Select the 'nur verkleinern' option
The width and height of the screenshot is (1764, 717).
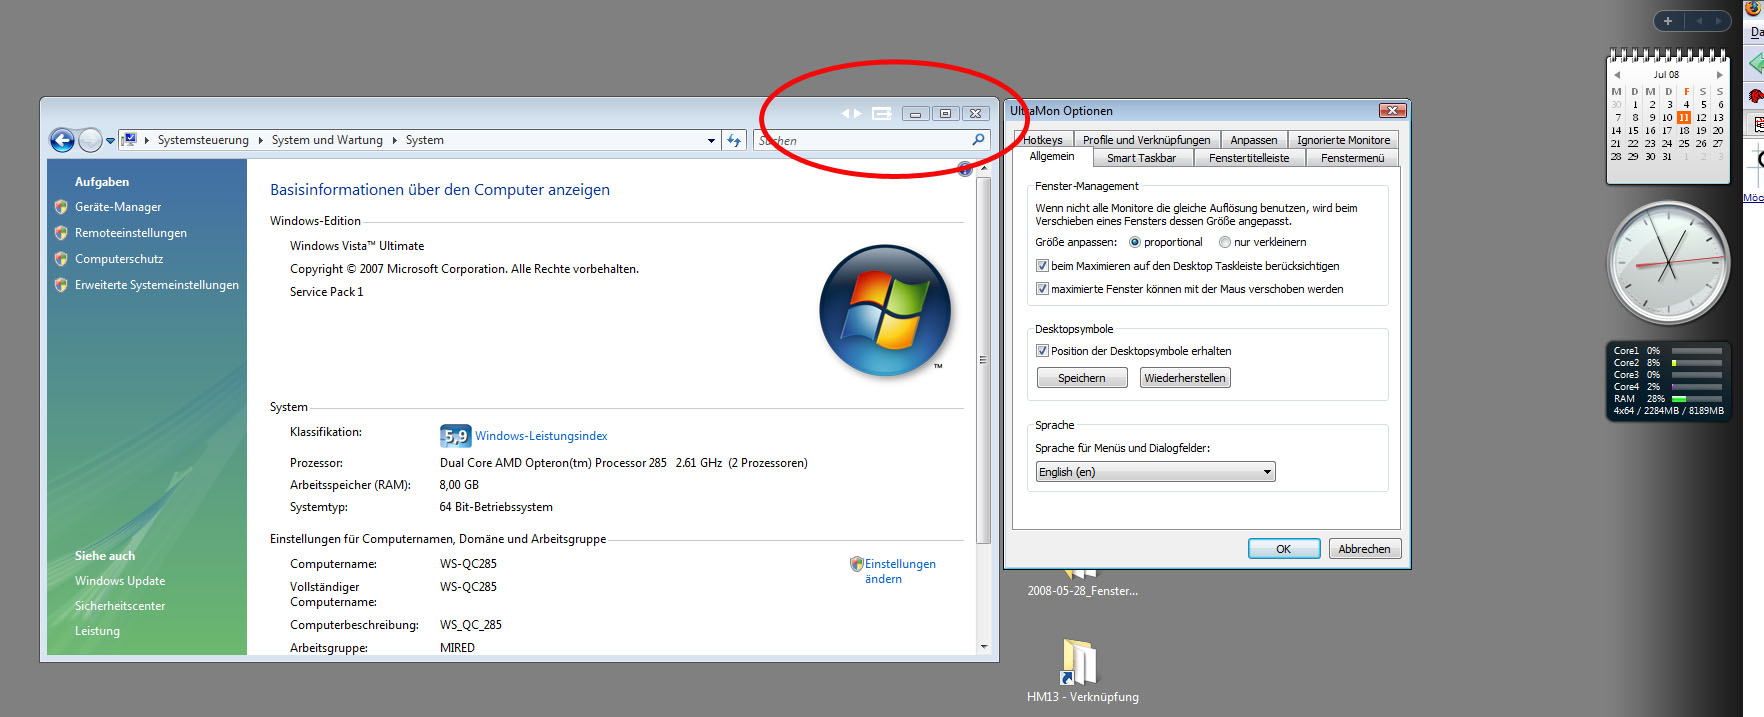(x=1262, y=242)
